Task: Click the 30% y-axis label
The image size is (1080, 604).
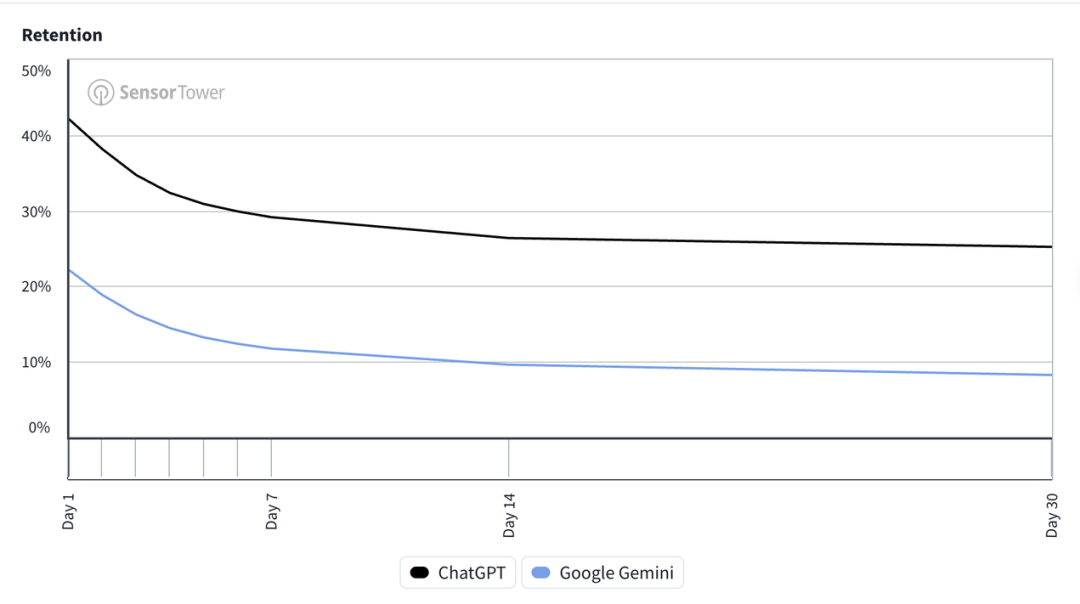Action: click(36, 212)
